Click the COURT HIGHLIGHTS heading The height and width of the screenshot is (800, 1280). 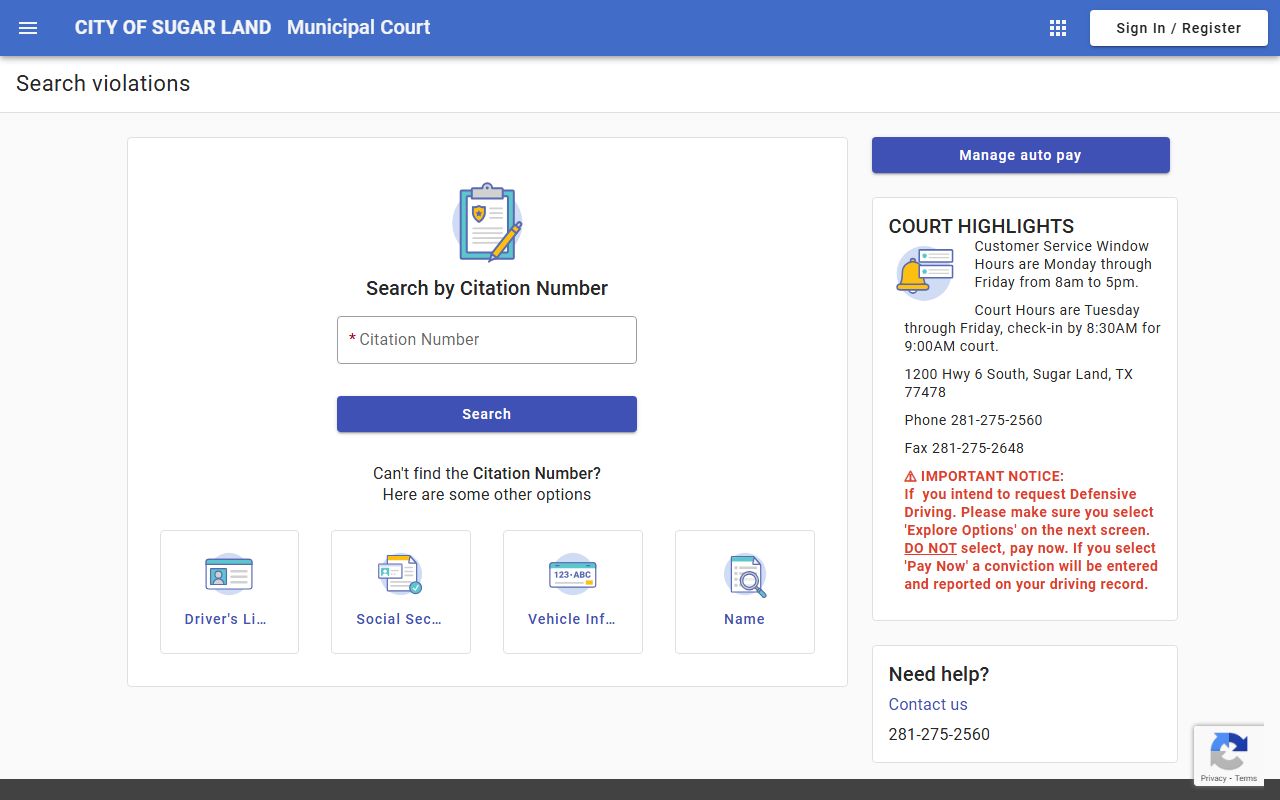[981, 226]
